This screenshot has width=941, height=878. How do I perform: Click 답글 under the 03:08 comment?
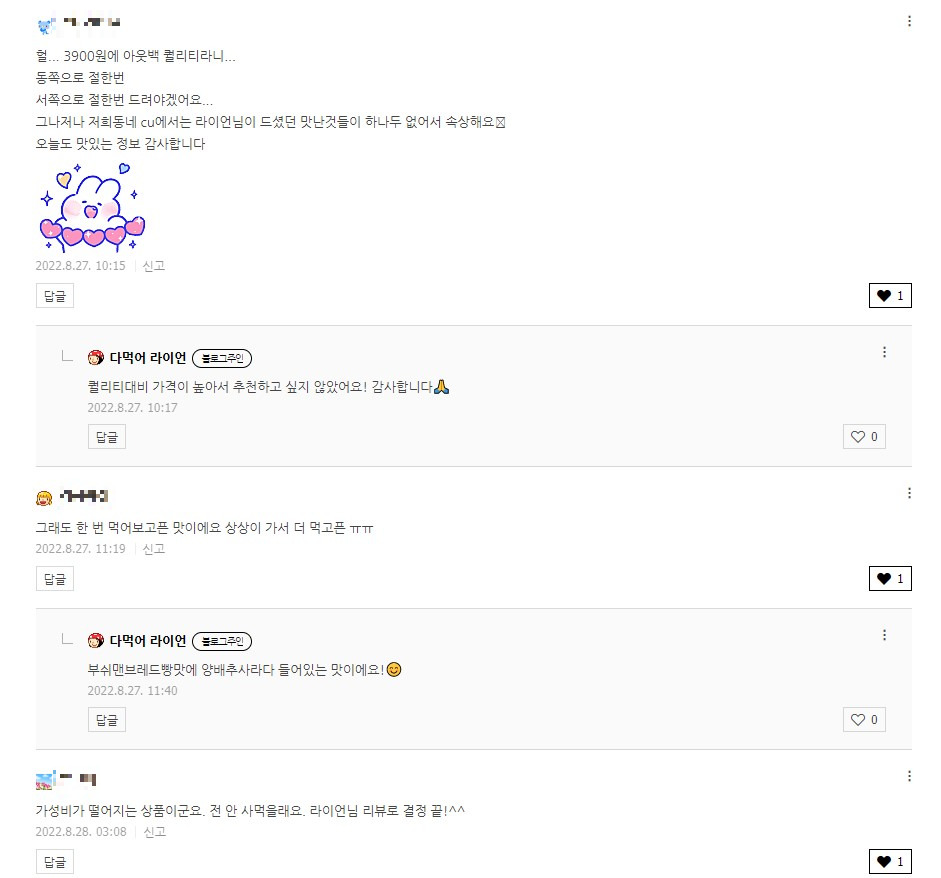pos(55,862)
